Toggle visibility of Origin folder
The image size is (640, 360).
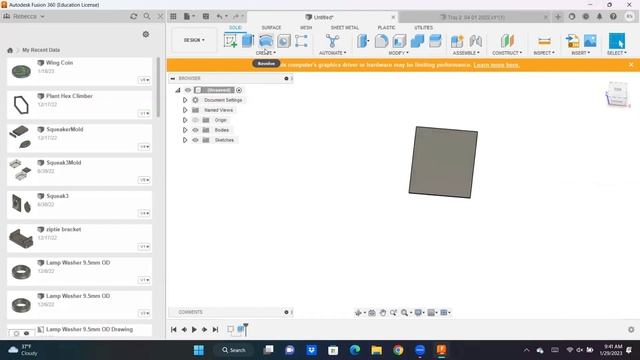click(196, 120)
